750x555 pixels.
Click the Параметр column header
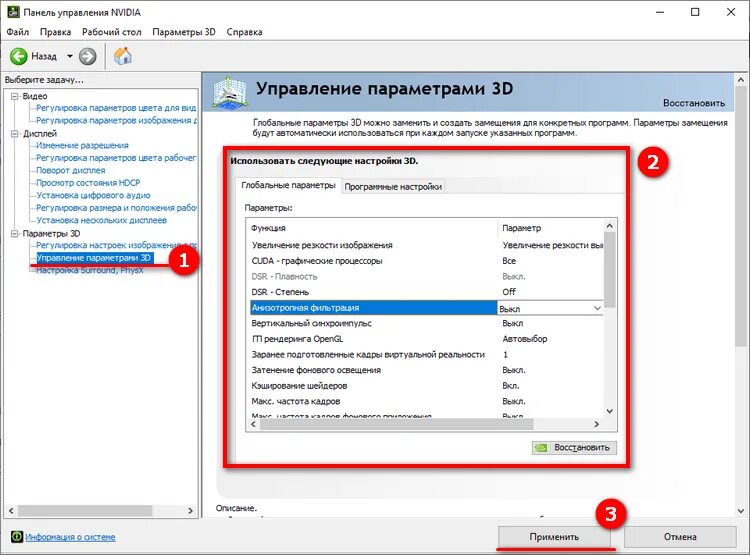(551, 228)
